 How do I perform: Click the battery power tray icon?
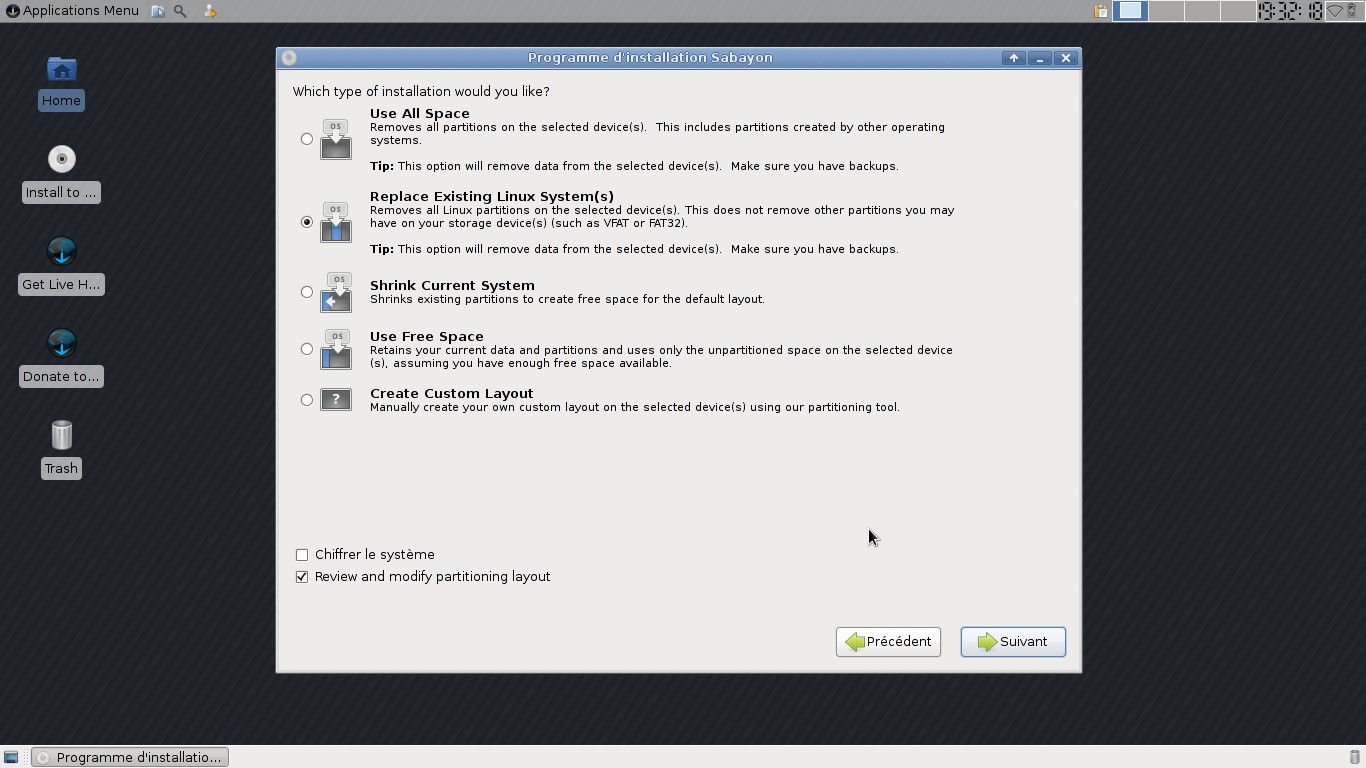tap(1352, 11)
